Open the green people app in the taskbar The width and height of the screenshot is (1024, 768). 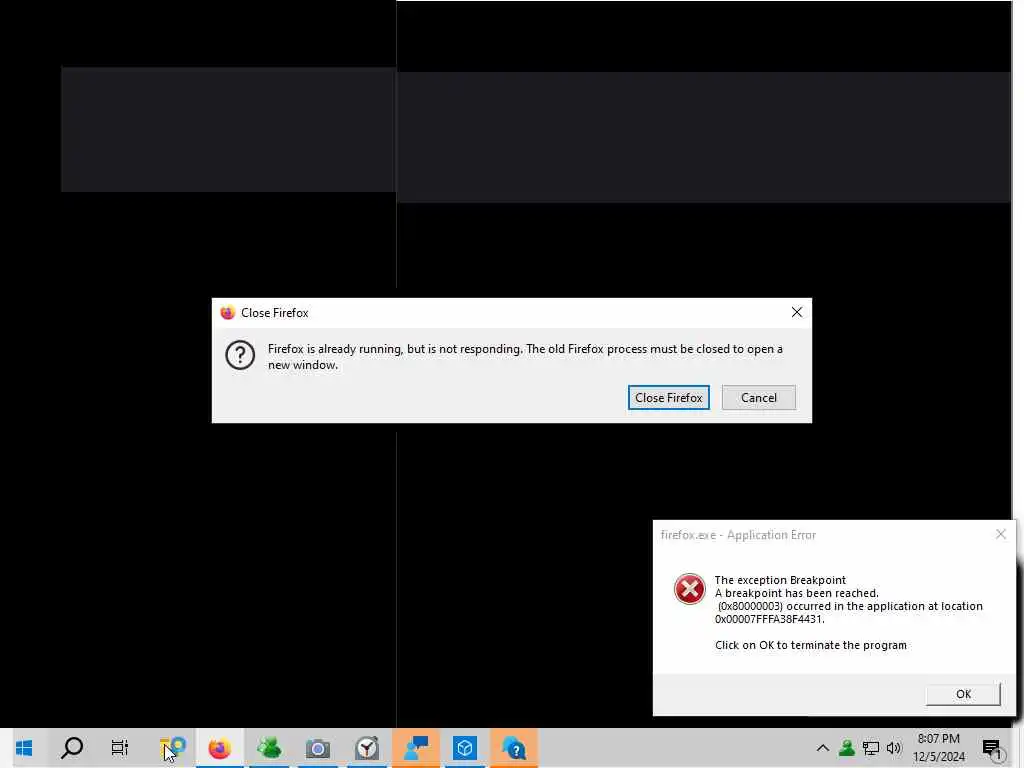tap(269, 748)
